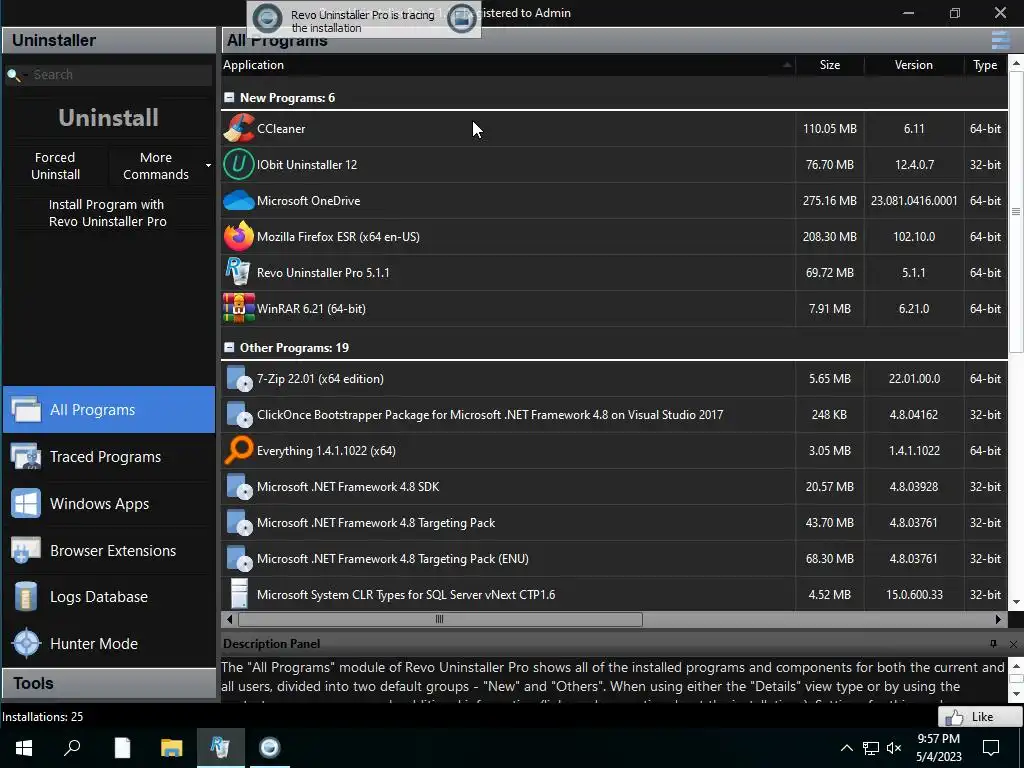
Task: Click the .NET Framework 4.8 Targeting Pack (ENU) icon
Action: (x=238, y=558)
